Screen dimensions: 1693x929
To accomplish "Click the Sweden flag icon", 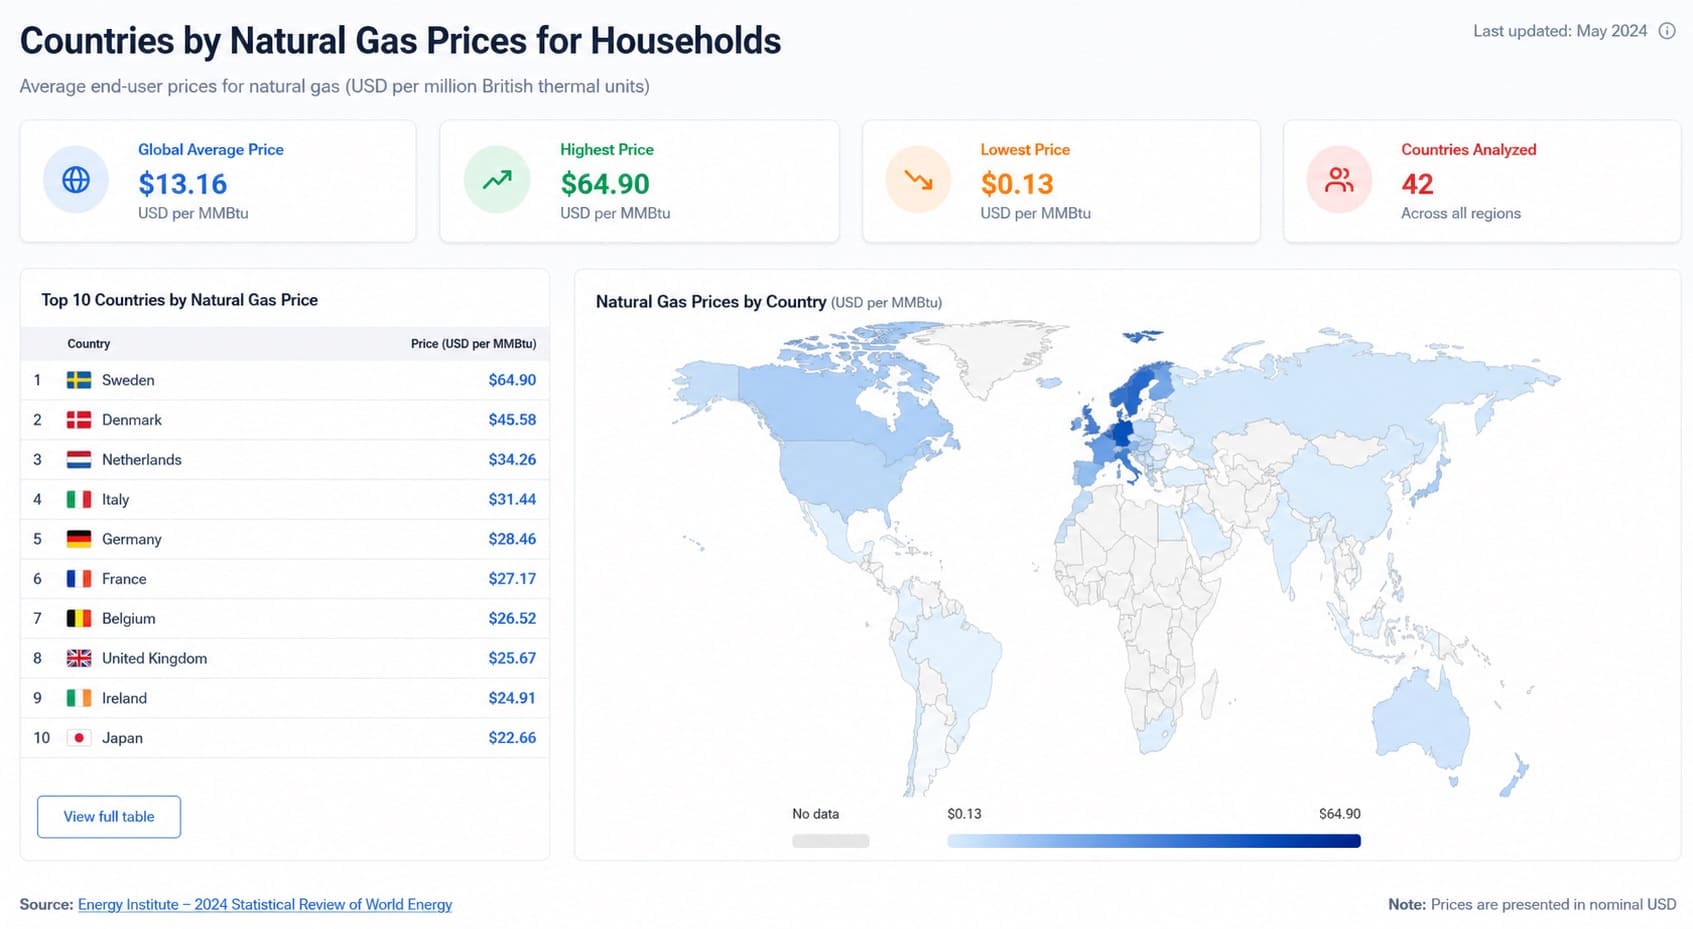I will pos(79,380).
